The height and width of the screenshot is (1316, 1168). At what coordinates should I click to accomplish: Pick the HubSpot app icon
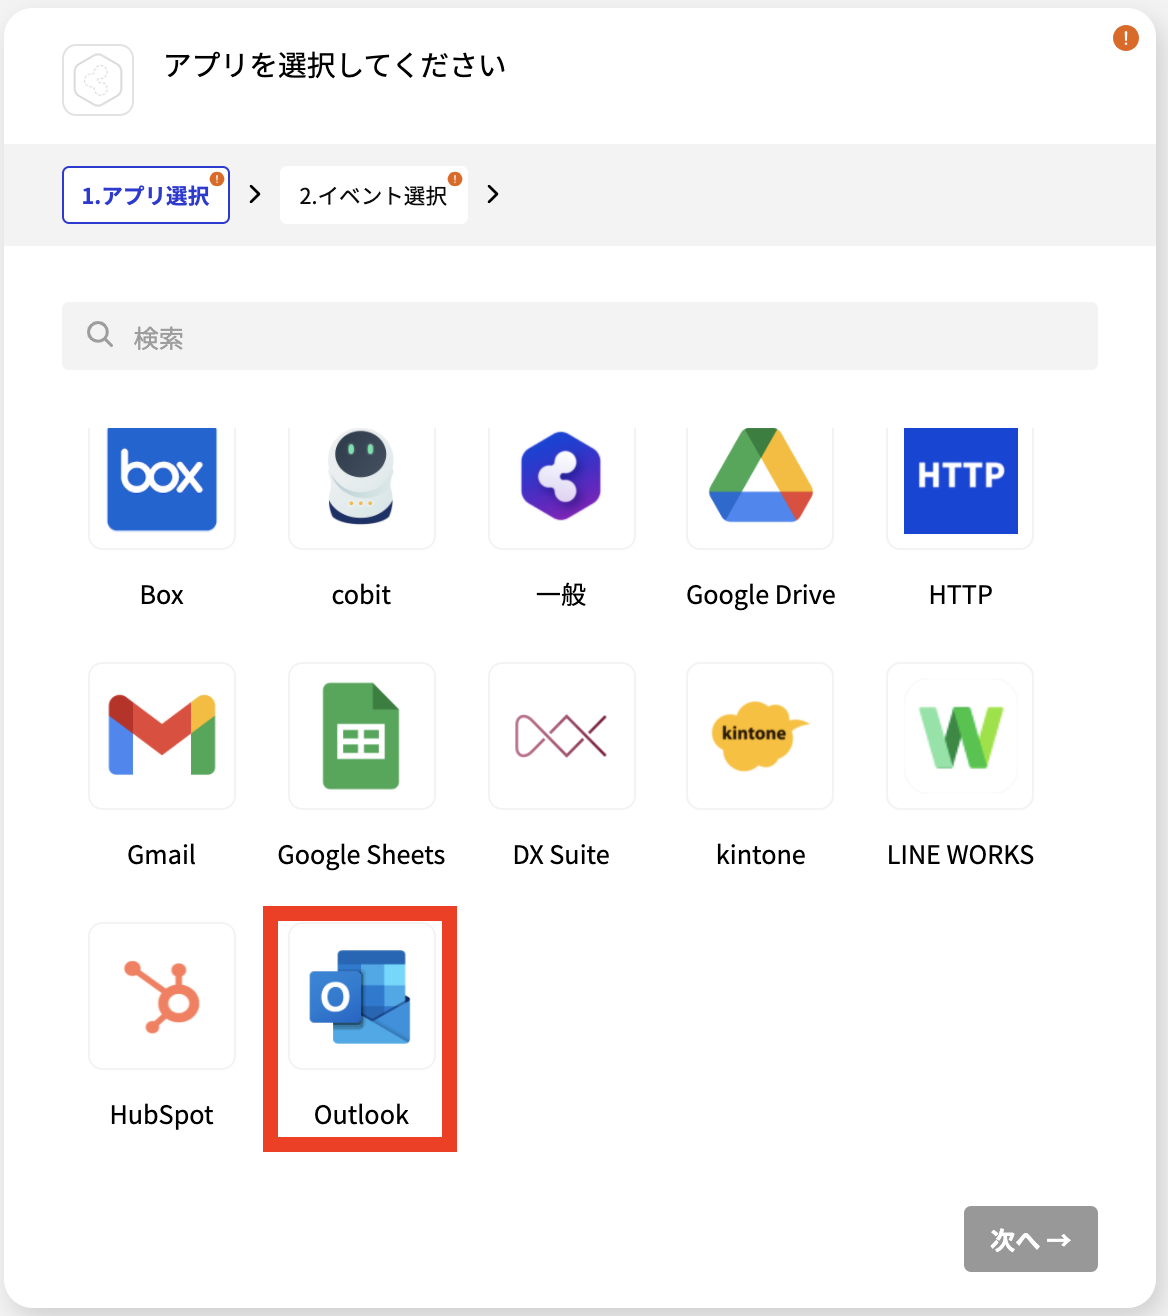(162, 996)
